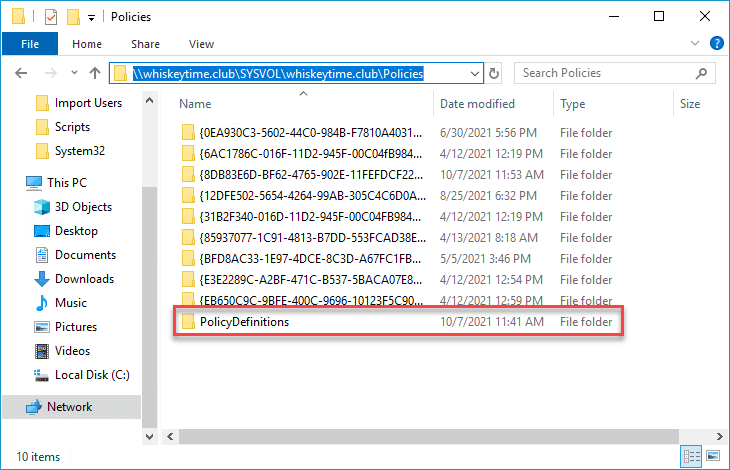Open Music in navigation pane

[61, 303]
